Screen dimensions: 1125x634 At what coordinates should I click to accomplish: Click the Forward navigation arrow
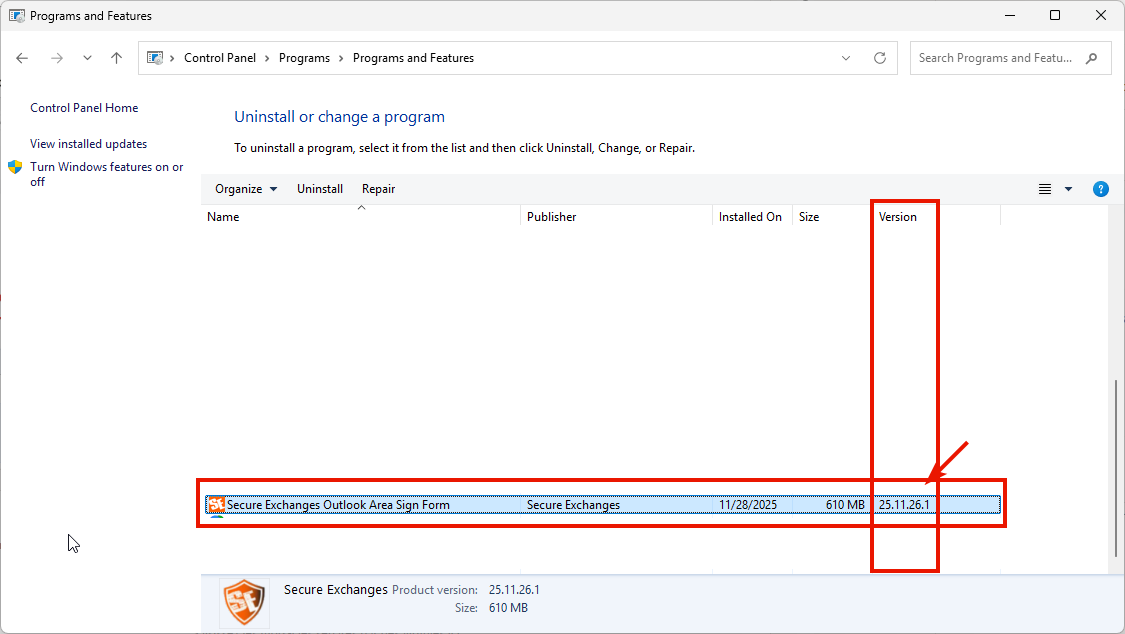coord(57,58)
